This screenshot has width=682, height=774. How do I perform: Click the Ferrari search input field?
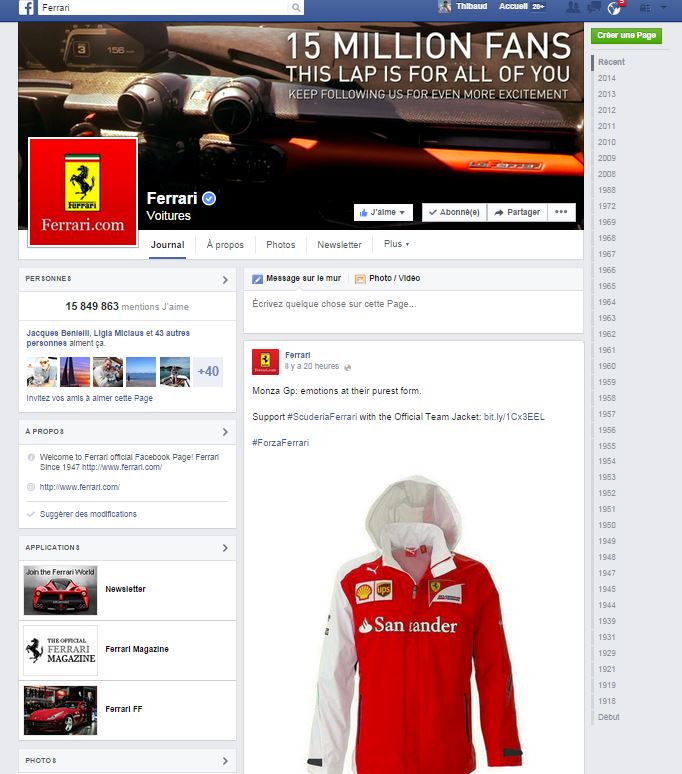[x=164, y=7]
